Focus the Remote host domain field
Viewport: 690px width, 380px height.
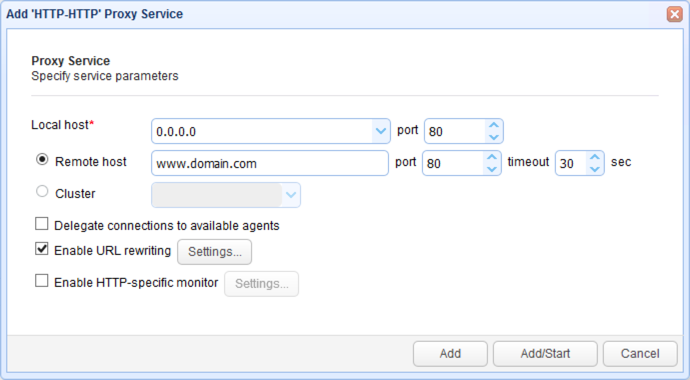tap(270, 163)
